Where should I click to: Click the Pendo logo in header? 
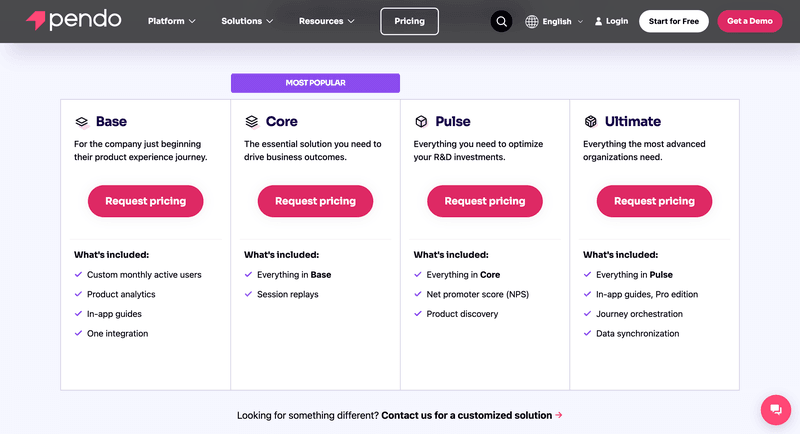click(73, 20)
